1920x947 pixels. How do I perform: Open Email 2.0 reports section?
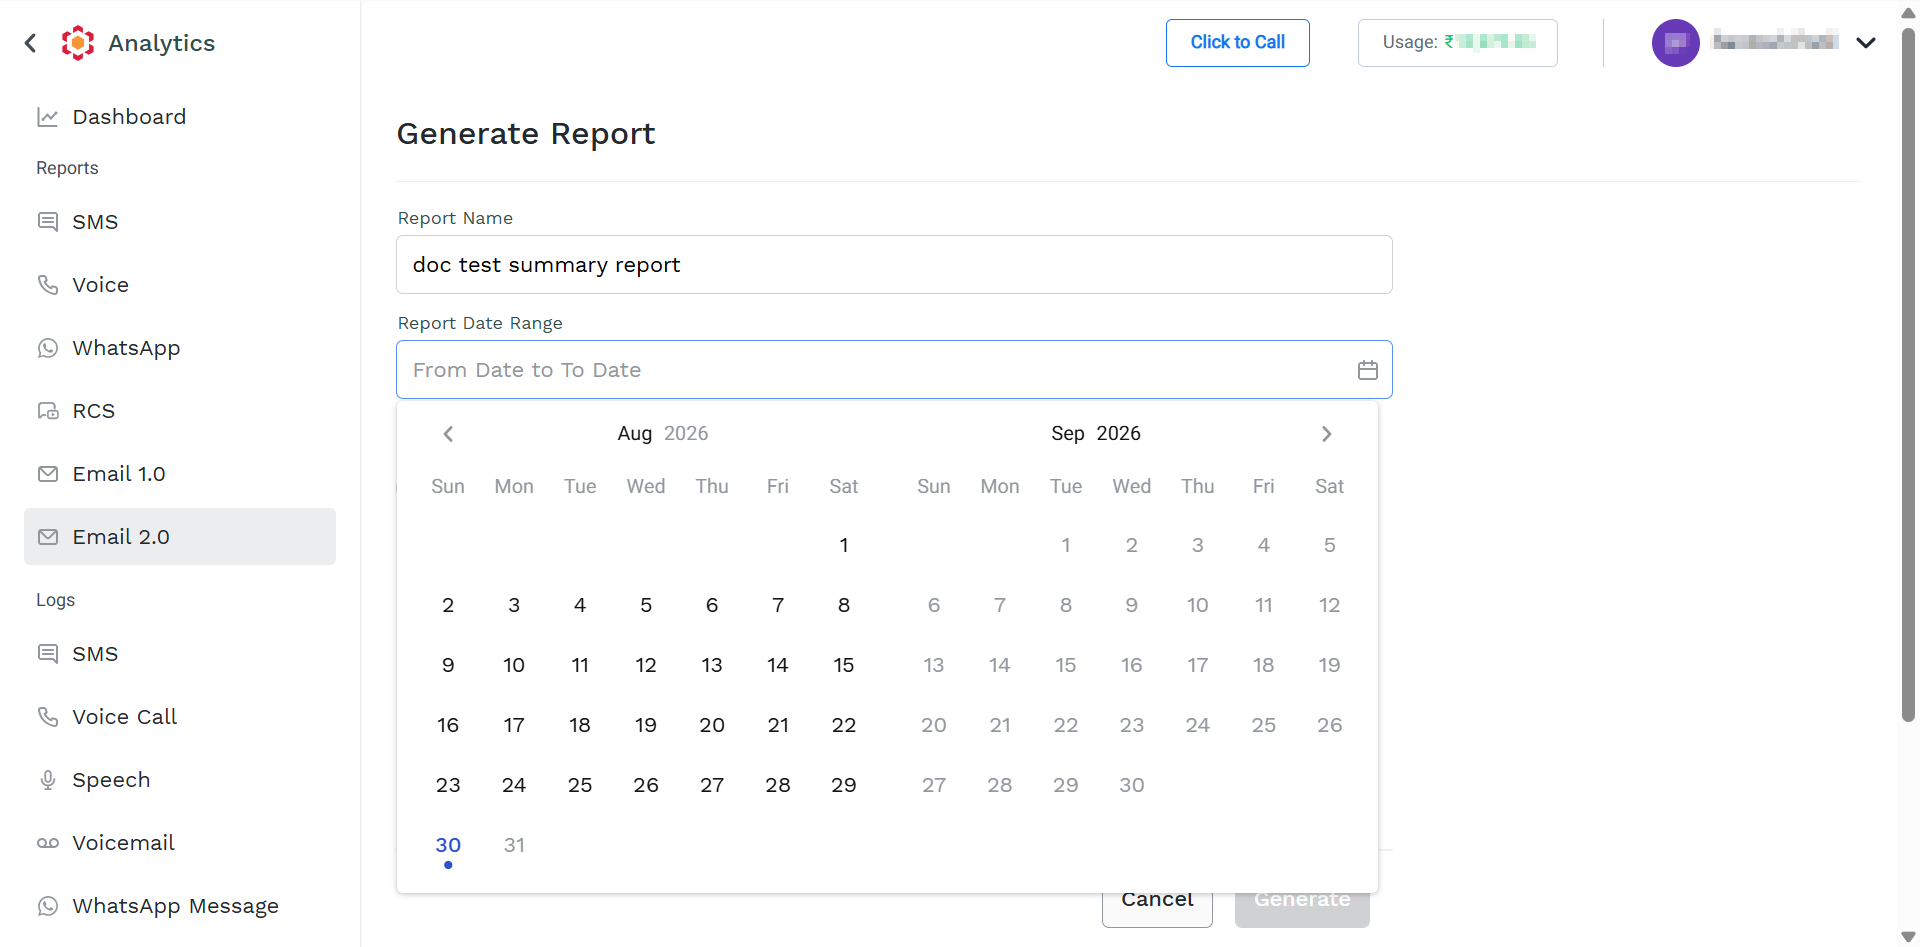click(x=180, y=537)
